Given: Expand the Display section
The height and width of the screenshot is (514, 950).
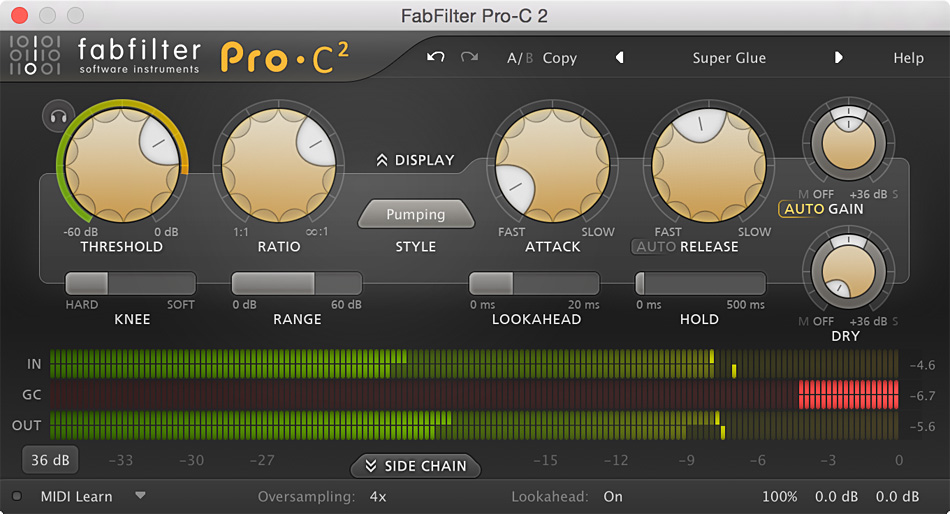Looking at the screenshot, I should click(416, 160).
